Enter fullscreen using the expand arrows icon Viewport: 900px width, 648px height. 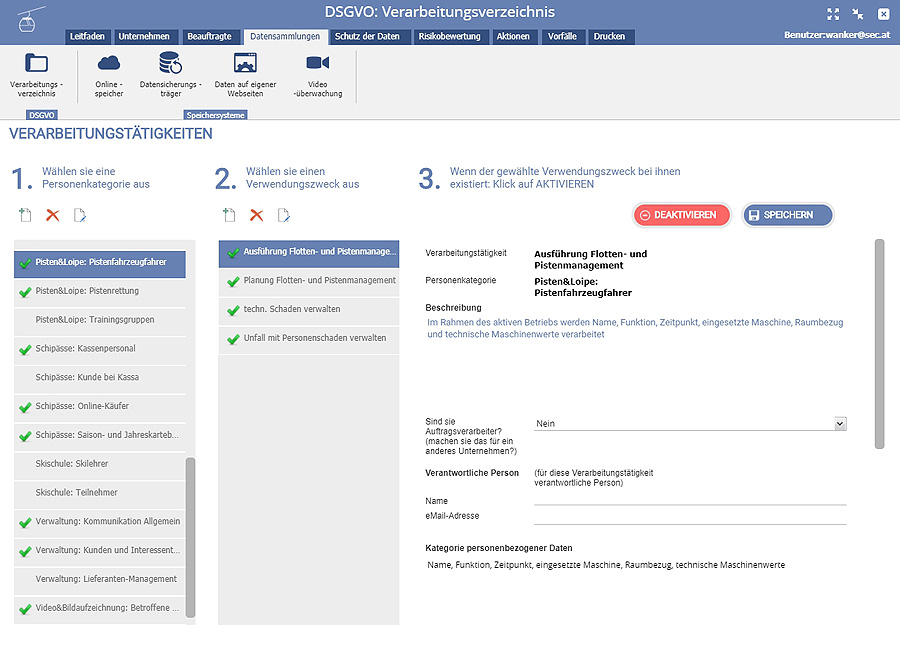coord(833,14)
